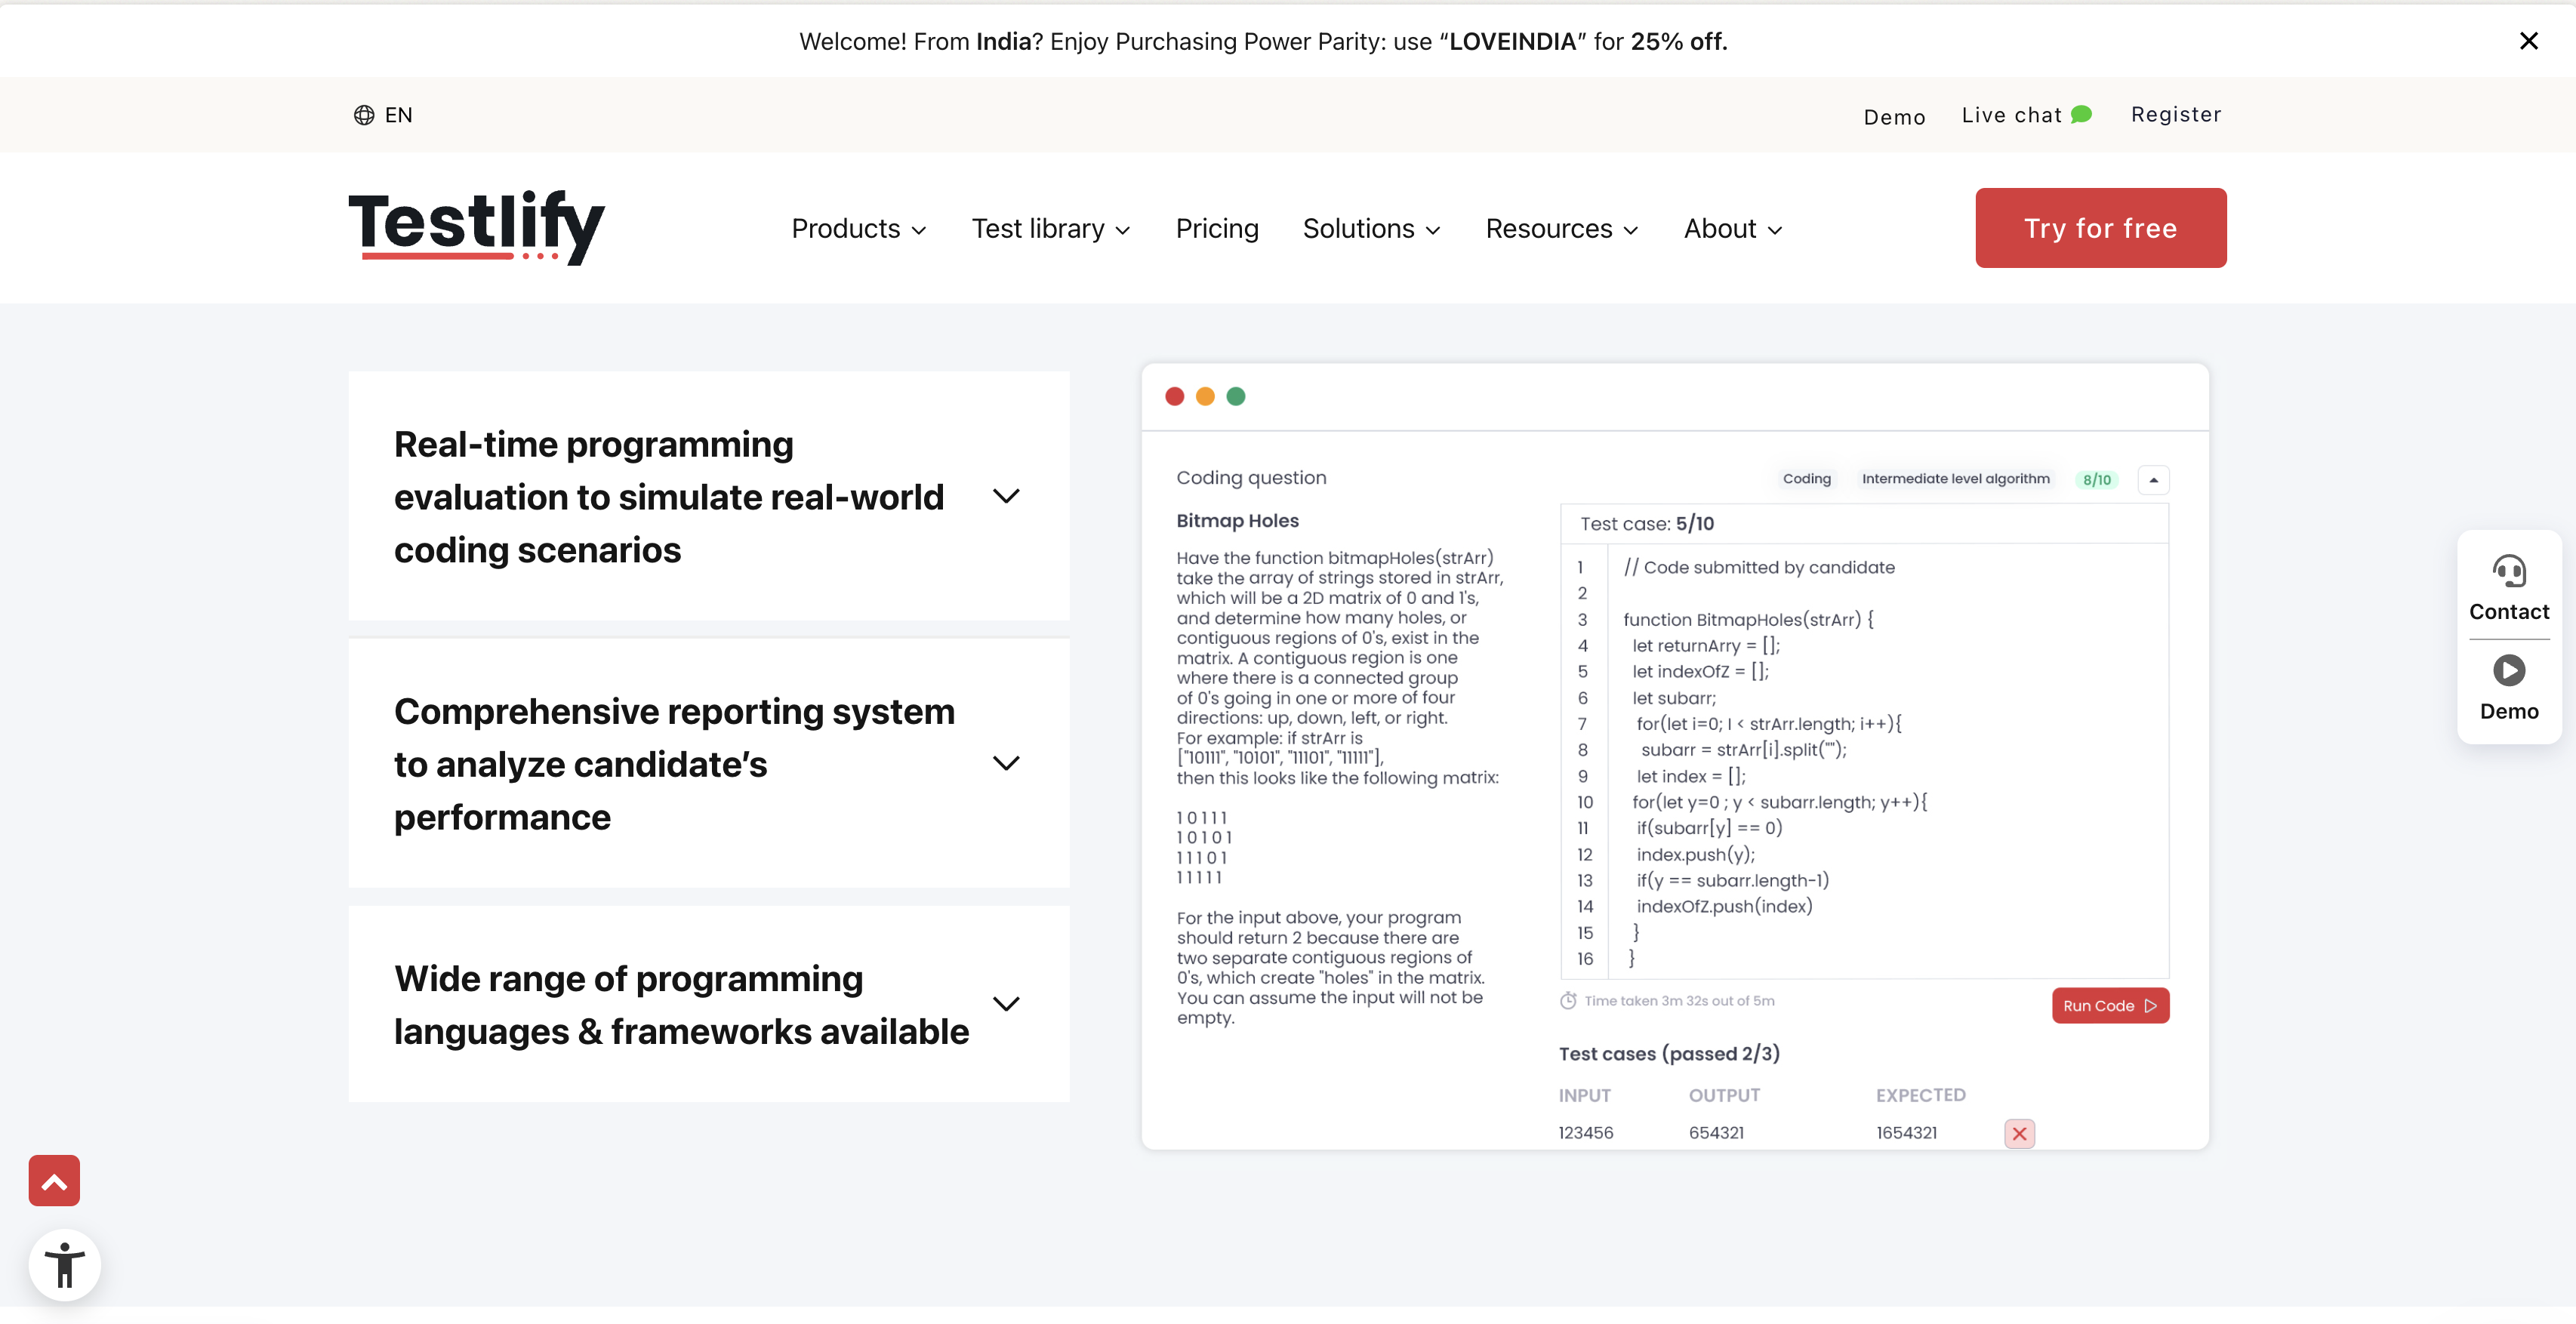
Task: Open the Products dropdown menu
Action: [x=859, y=228]
